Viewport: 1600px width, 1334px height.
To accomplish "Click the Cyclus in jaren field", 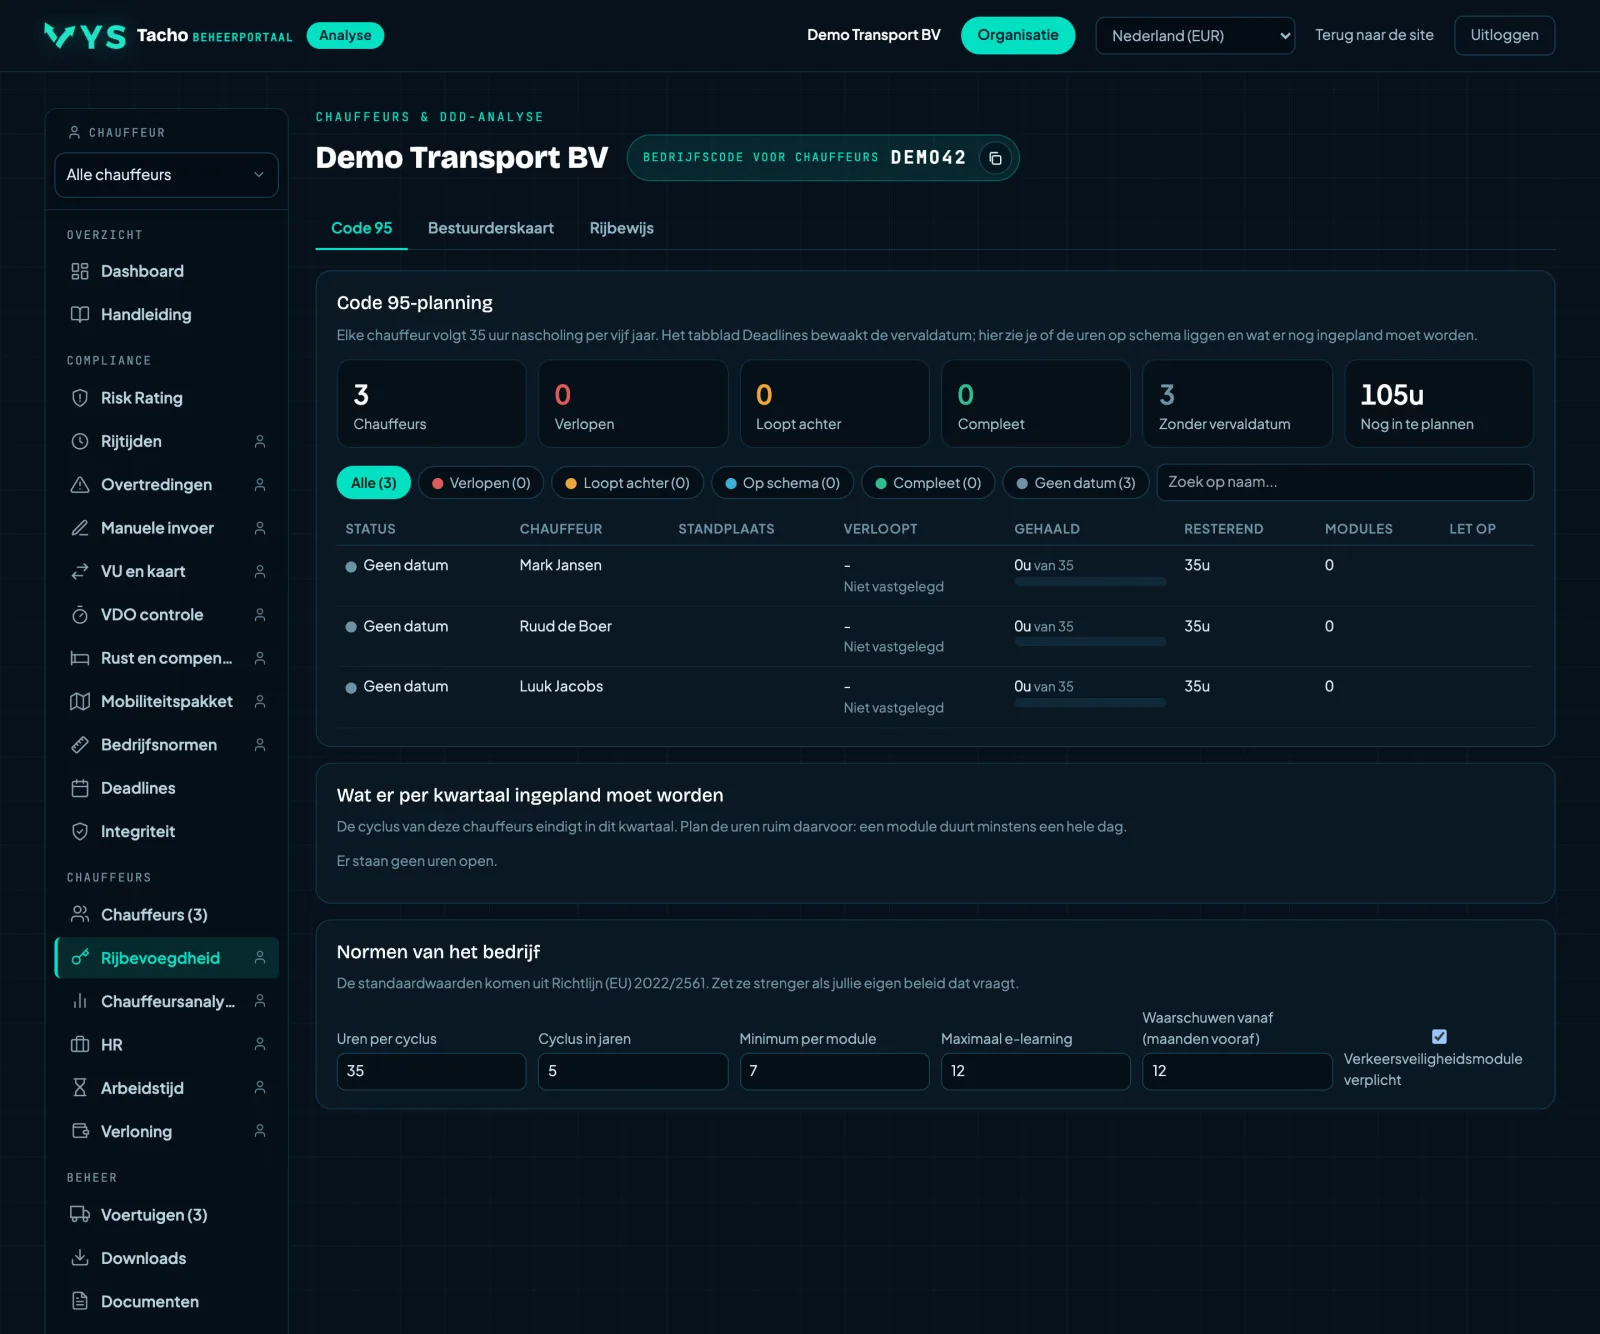I will (x=633, y=1071).
